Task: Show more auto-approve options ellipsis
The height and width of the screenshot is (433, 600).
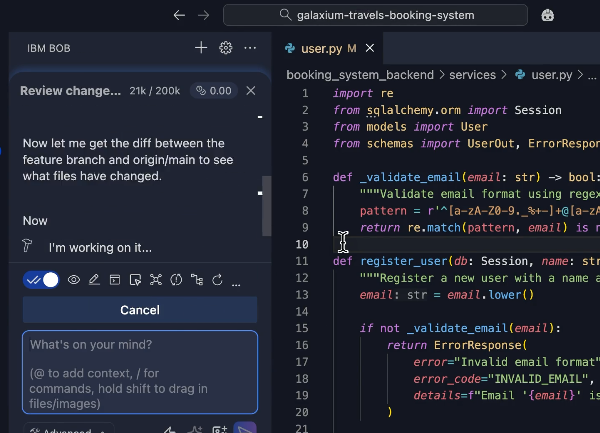Action: [236, 283]
